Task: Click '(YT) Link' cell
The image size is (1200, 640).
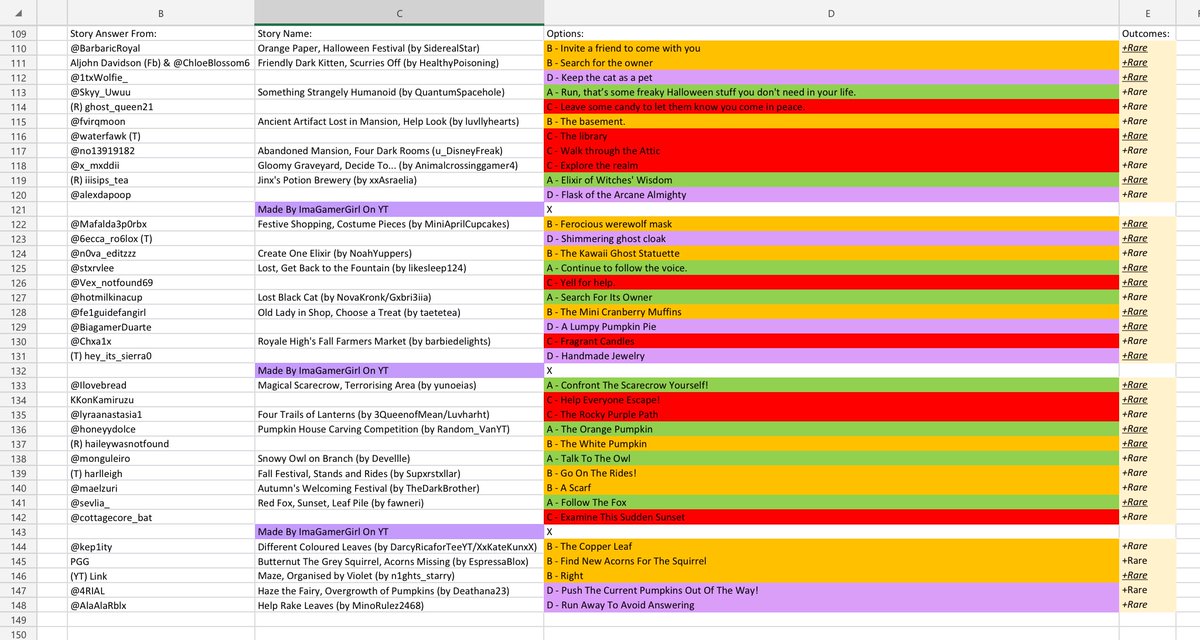Action: [x=160, y=575]
